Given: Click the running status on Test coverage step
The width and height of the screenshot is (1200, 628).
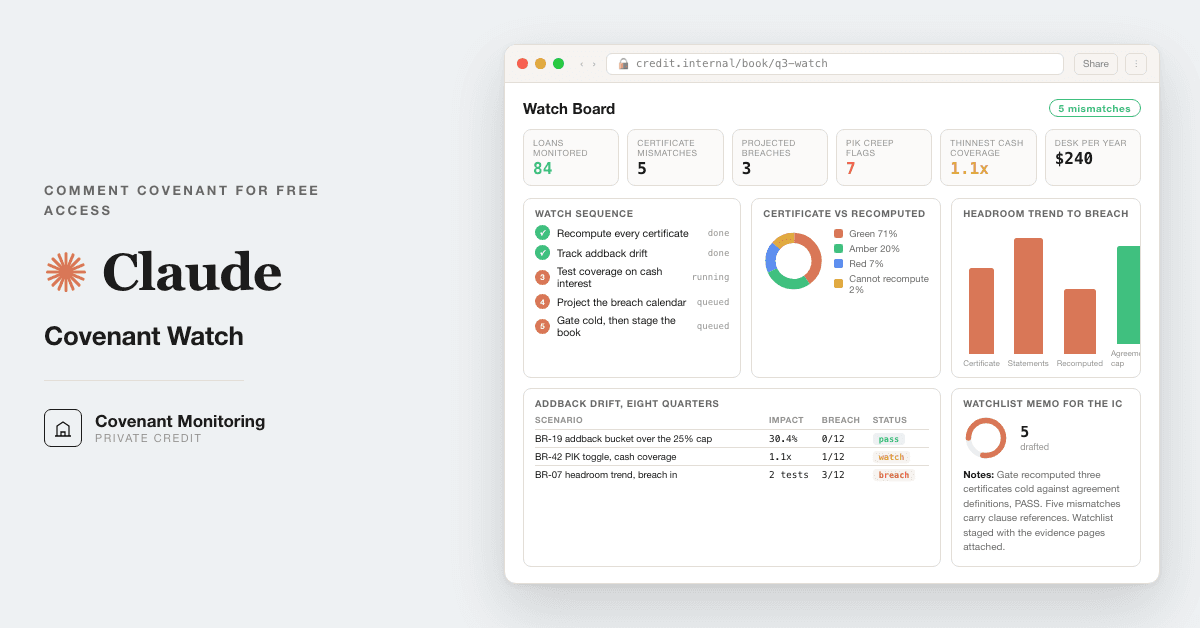Looking at the screenshot, I should [710, 277].
